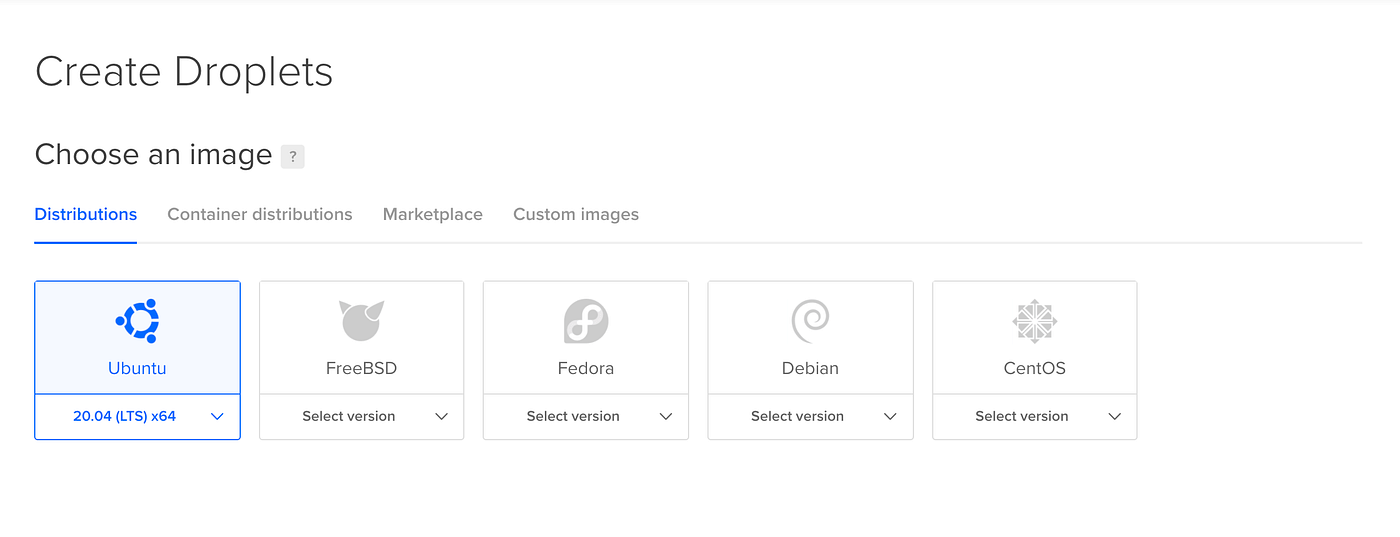Open Fedora Select version dropdown

[586, 416]
